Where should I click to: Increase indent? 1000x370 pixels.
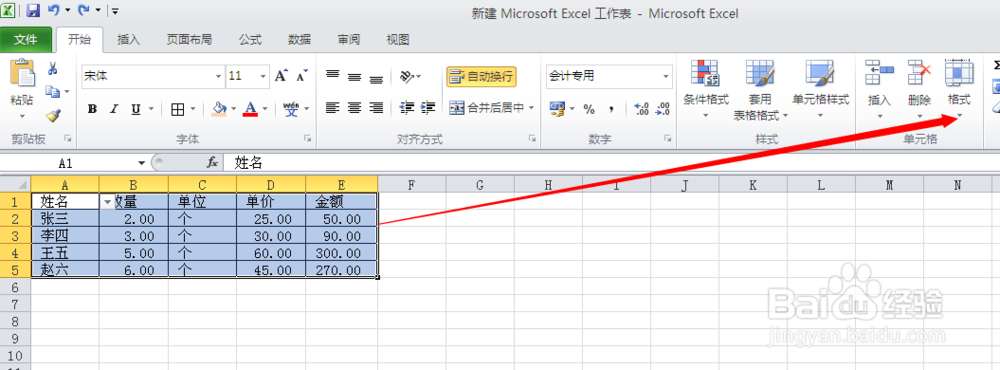pyautogui.click(x=429, y=108)
